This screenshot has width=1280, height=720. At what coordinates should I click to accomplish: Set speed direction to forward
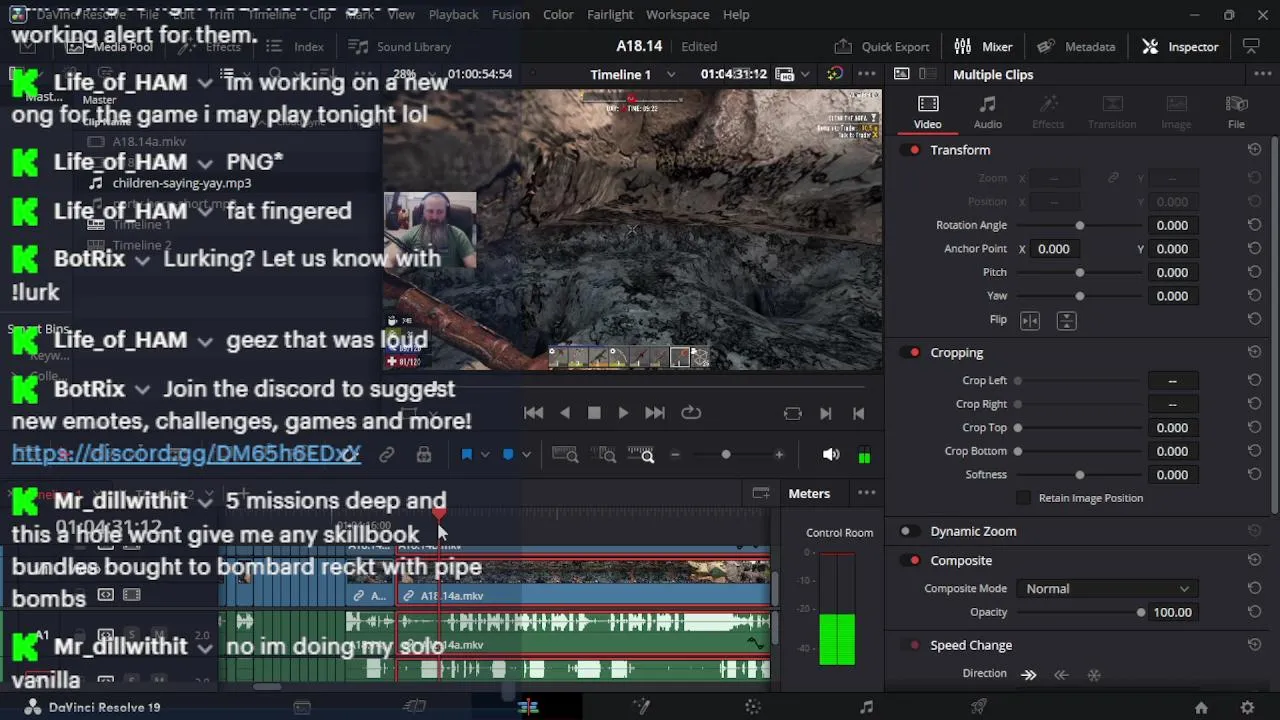[x=1028, y=674]
